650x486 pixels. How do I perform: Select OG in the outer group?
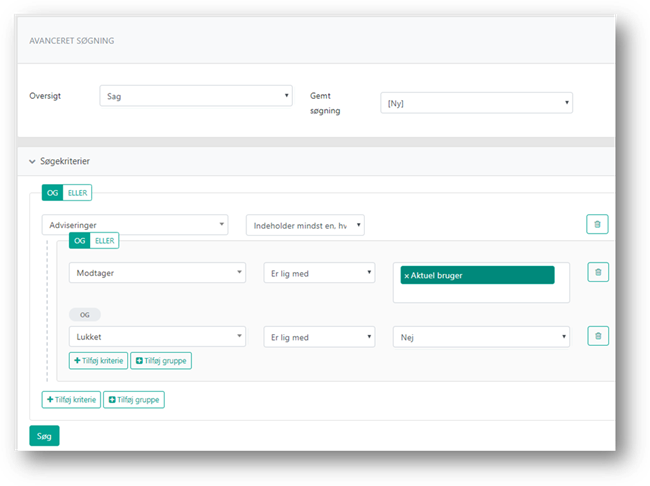coord(52,192)
